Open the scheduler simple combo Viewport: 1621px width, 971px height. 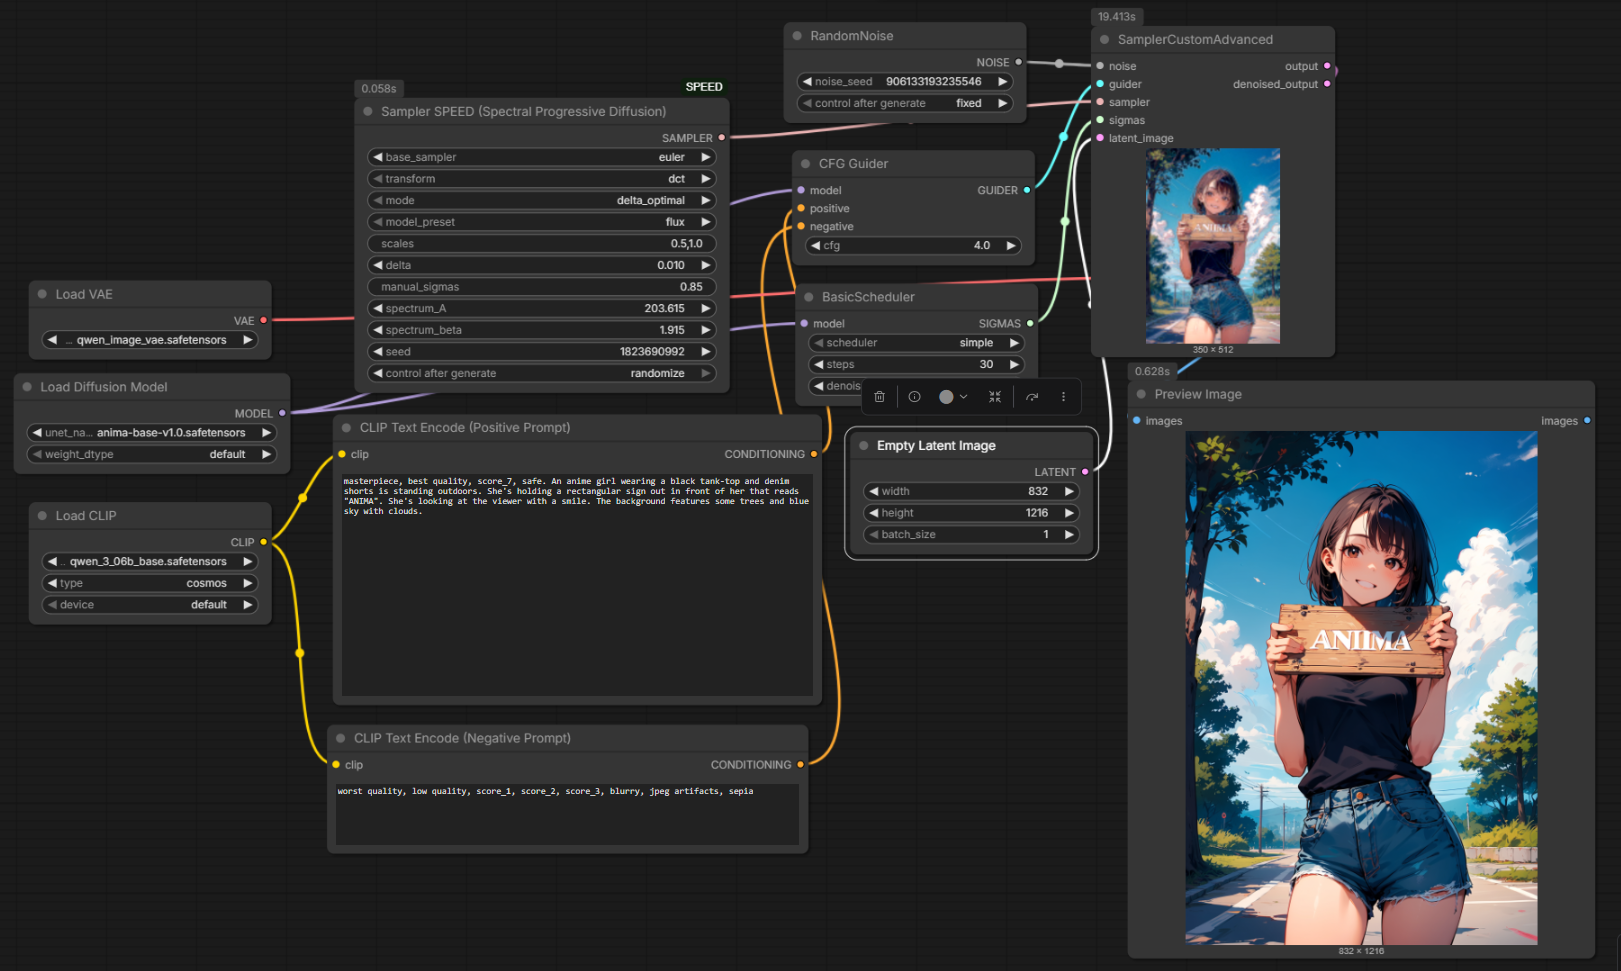915,343
